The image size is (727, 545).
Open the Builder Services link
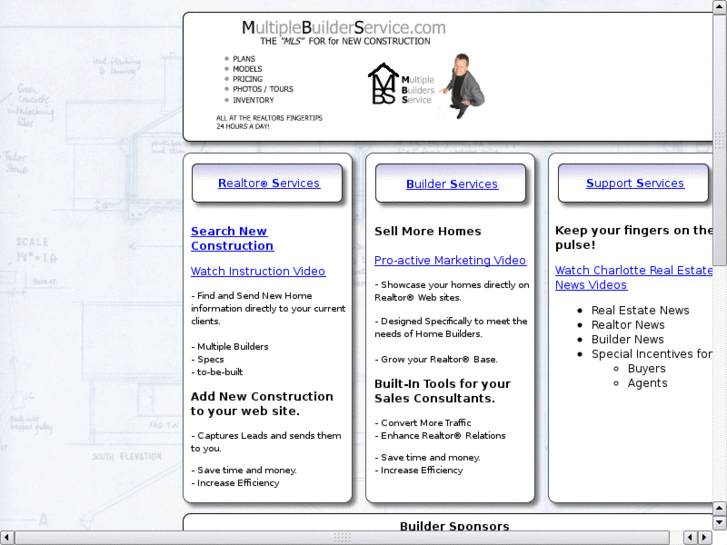(452, 184)
